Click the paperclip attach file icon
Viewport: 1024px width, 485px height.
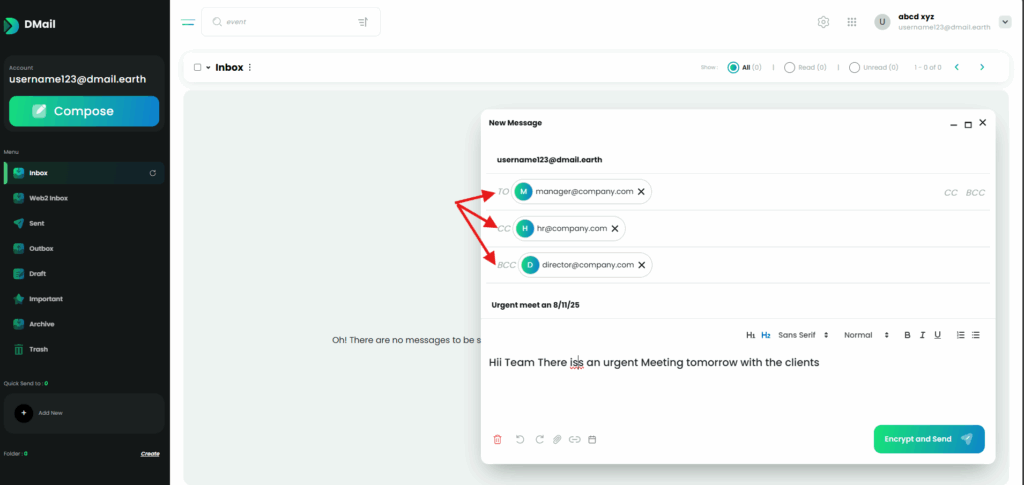pos(557,439)
